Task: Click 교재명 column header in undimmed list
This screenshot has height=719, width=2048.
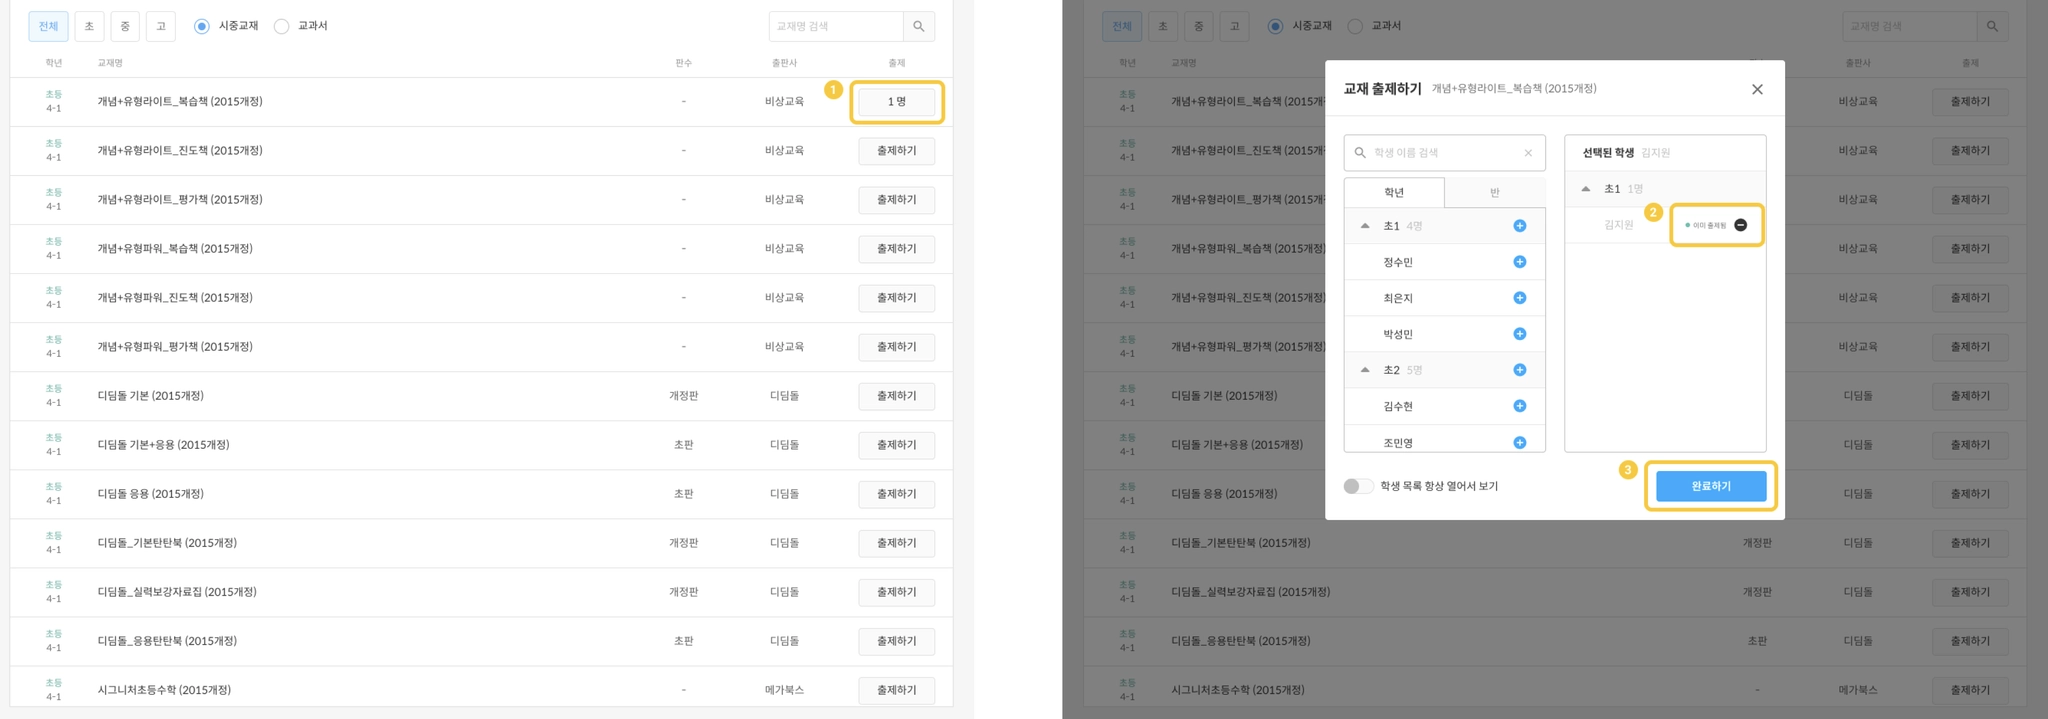Action: [x=110, y=63]
